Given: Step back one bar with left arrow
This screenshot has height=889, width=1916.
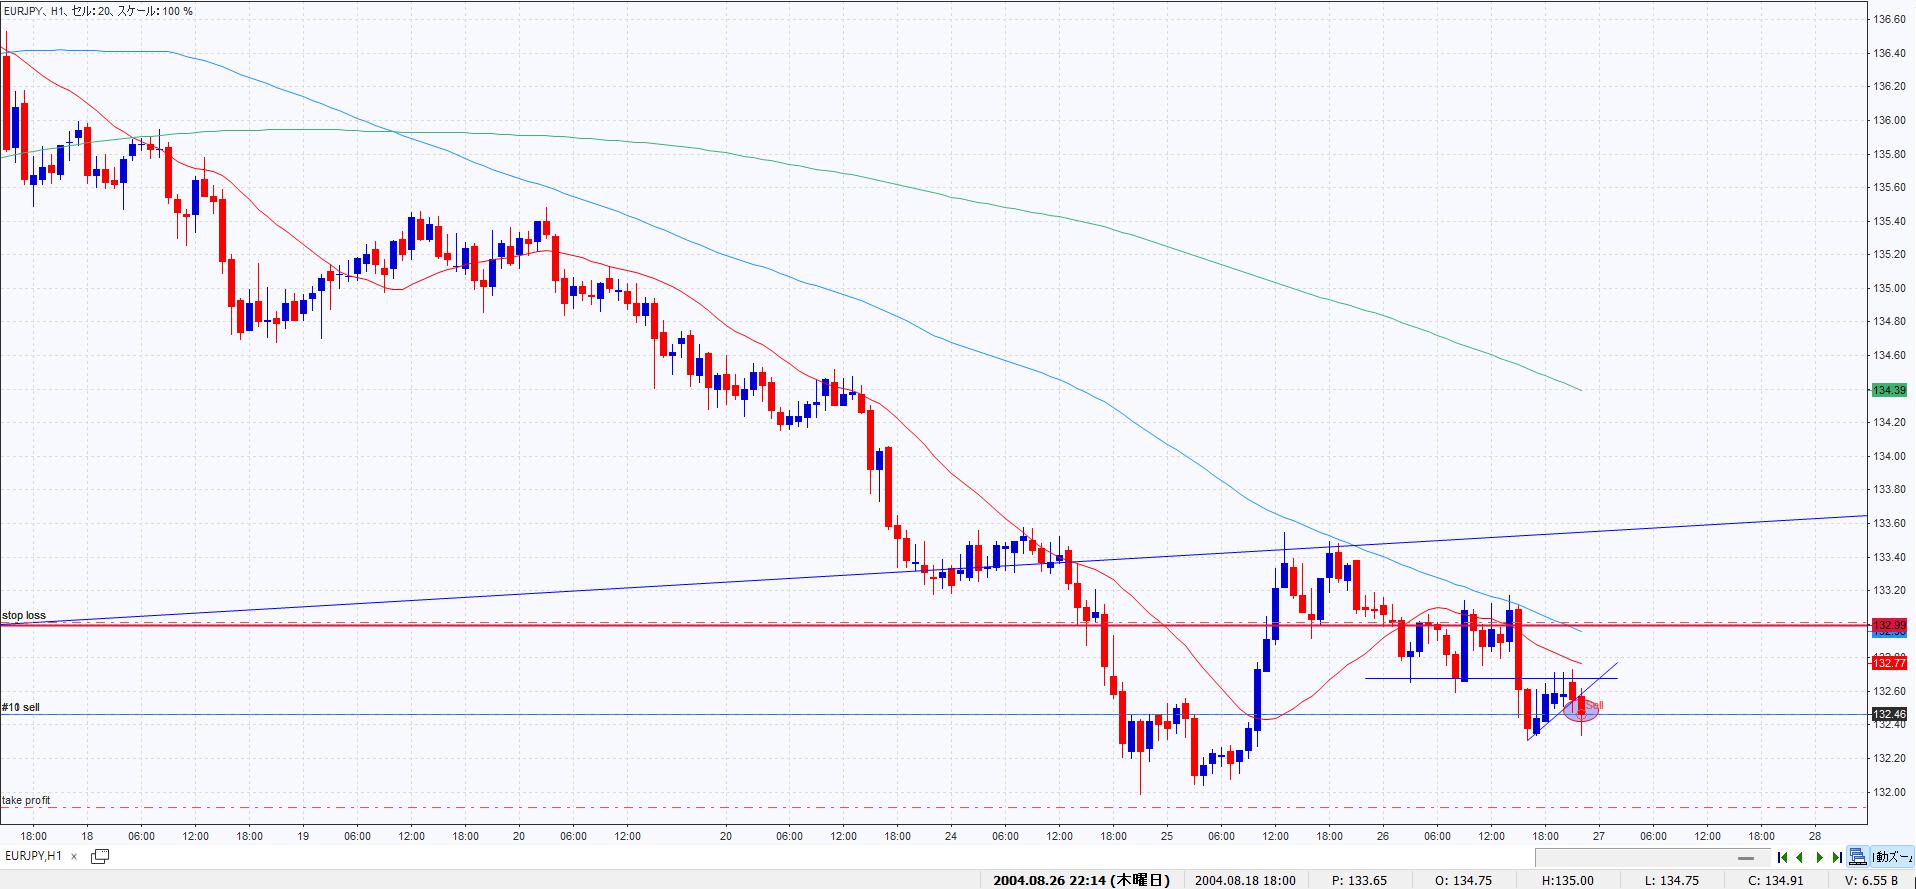Looking at the screenshot, I should [1800, 857].
